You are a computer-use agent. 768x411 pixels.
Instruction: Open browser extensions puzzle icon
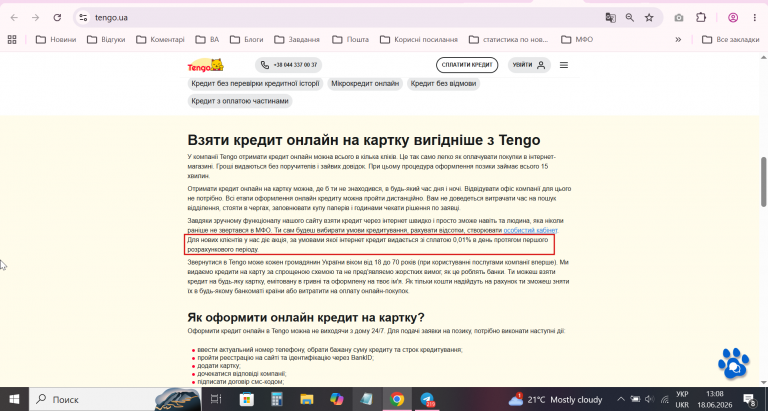point(701,18)
